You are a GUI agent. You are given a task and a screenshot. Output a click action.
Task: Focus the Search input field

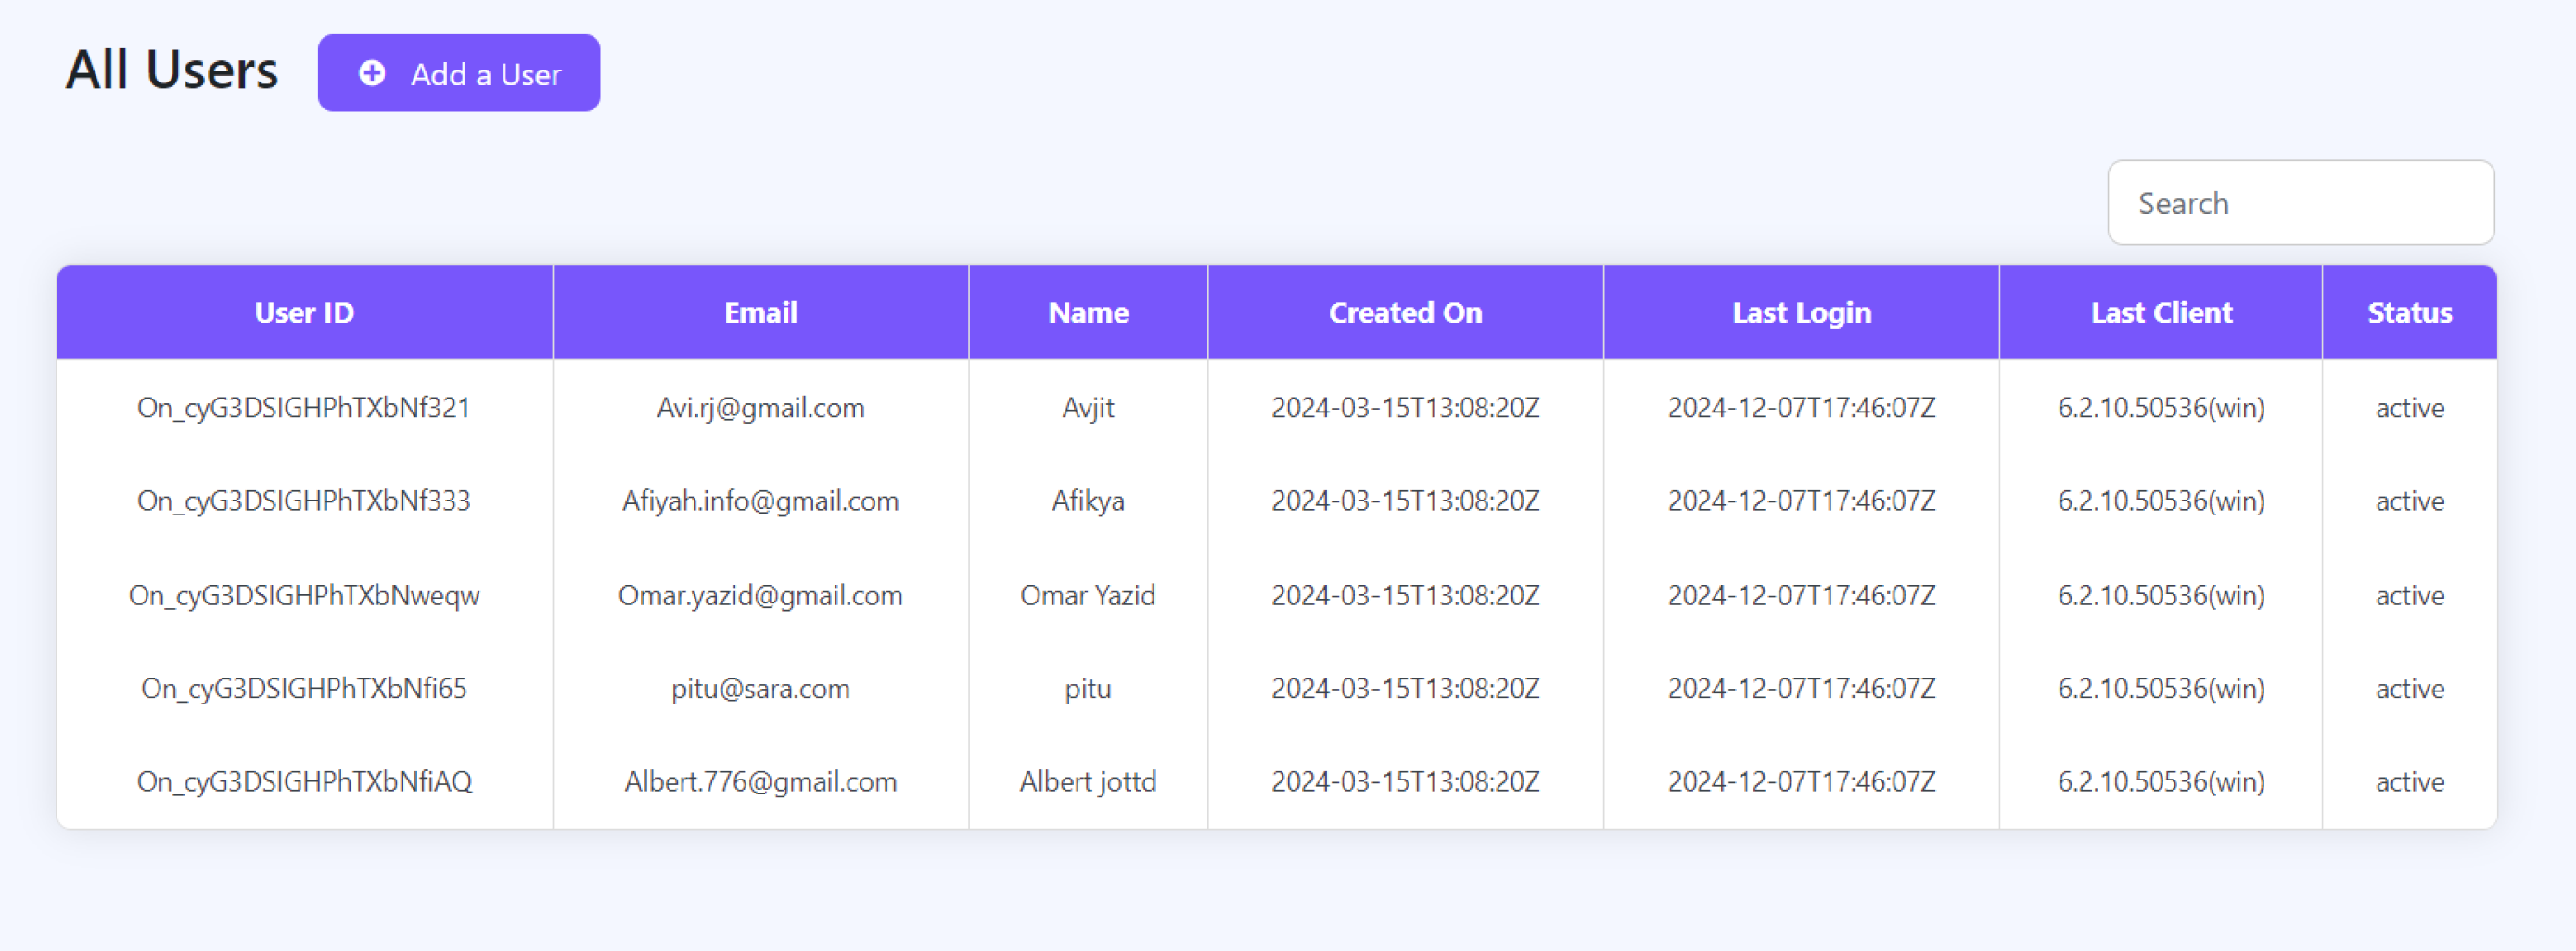coord(2300,203)
